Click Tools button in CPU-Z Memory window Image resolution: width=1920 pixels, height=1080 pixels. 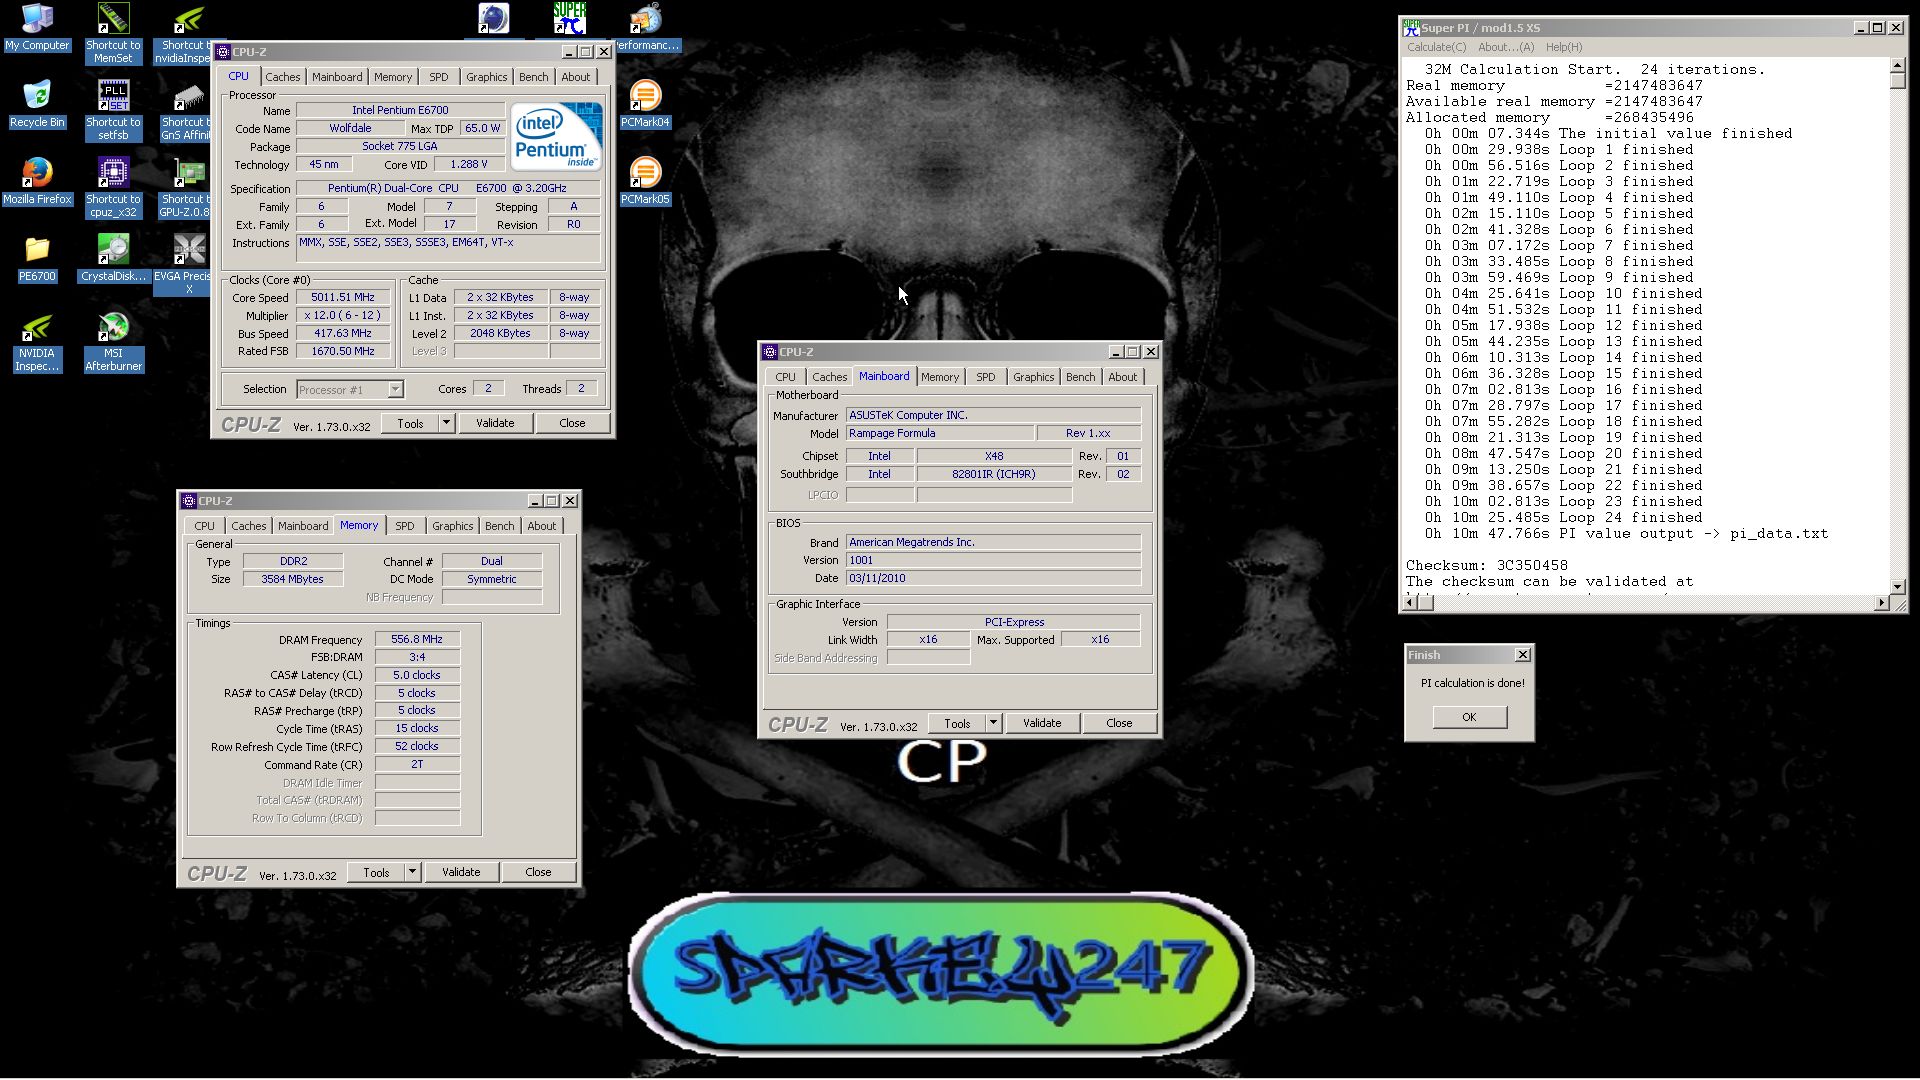coord(376,872)
